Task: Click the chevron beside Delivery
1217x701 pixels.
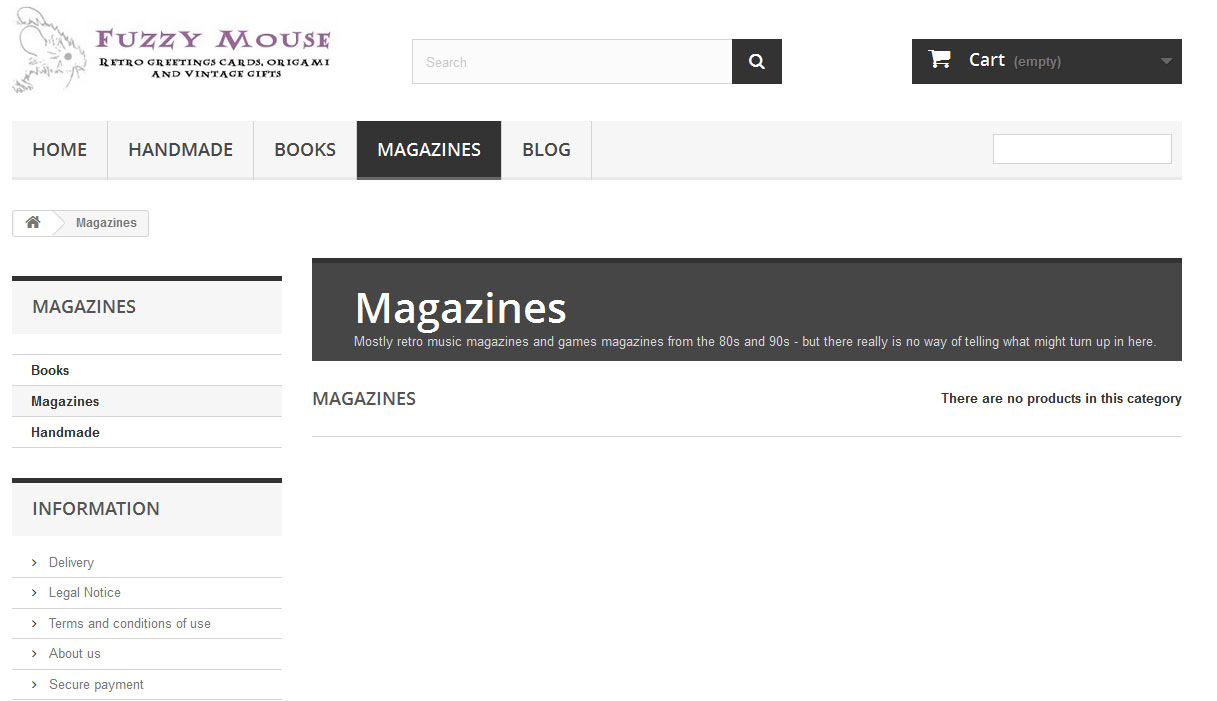Action: 34,563
